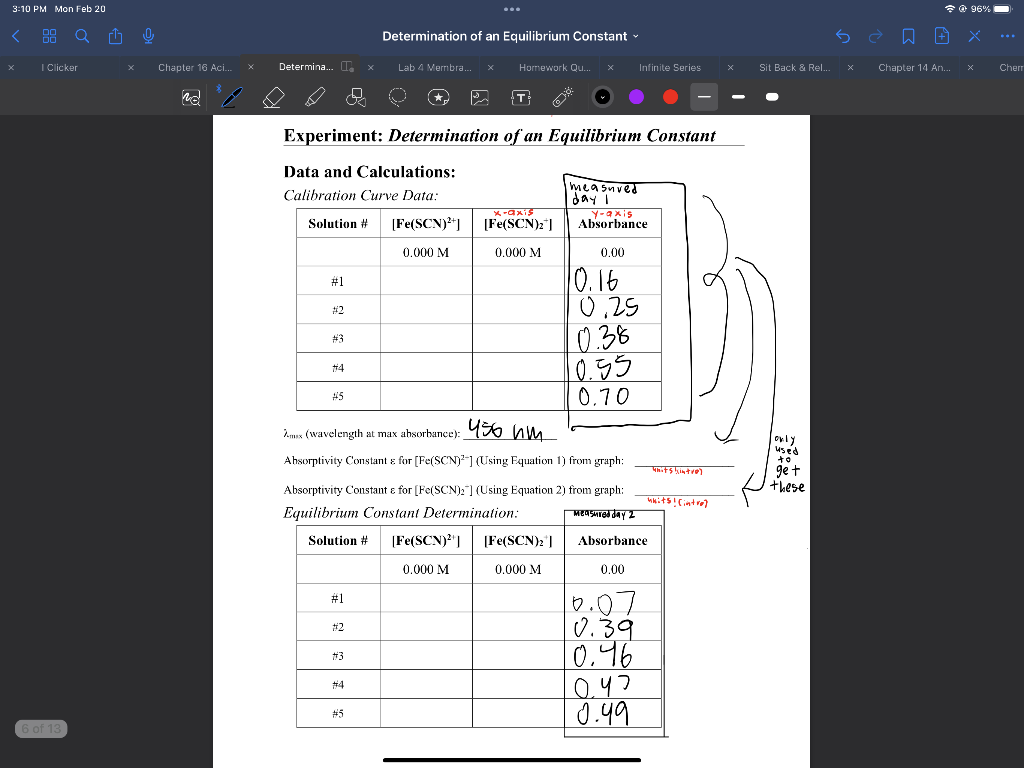
Task: Toggle the zoom/magnifier tool
Action: (x=192, y=97)
